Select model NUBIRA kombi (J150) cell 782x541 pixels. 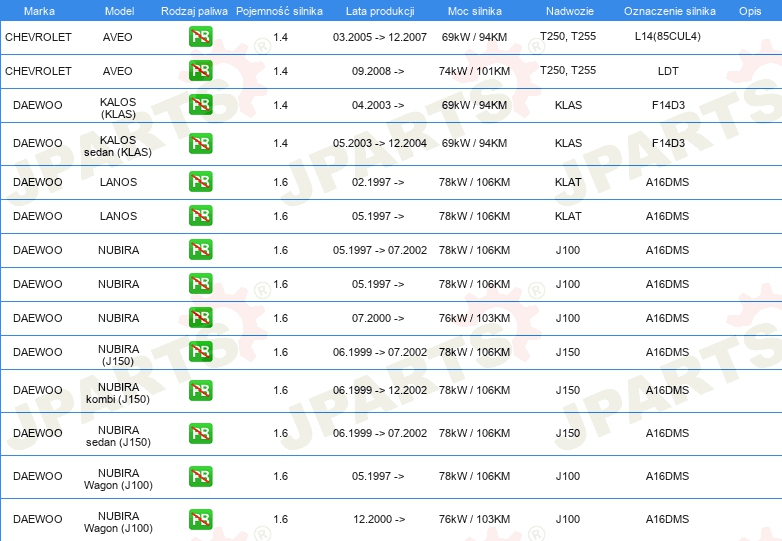(x=118, y=393)
